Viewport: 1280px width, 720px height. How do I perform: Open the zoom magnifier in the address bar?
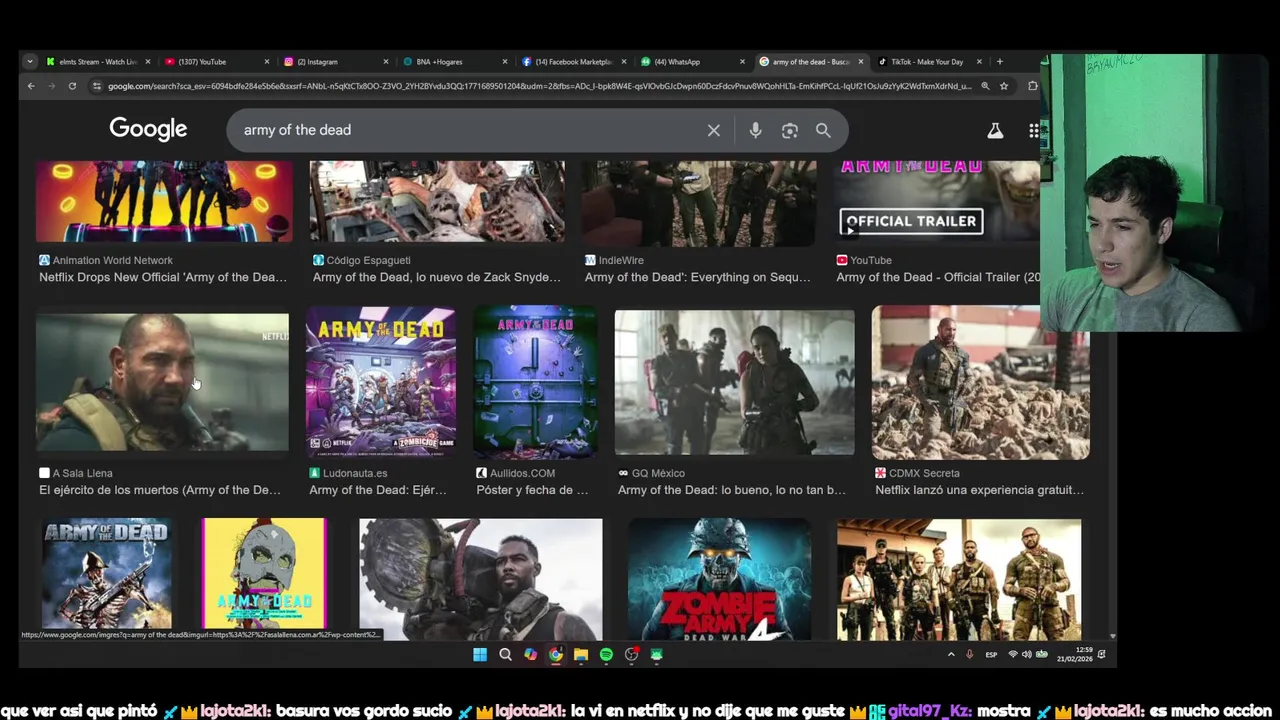(x=985, y=86)
